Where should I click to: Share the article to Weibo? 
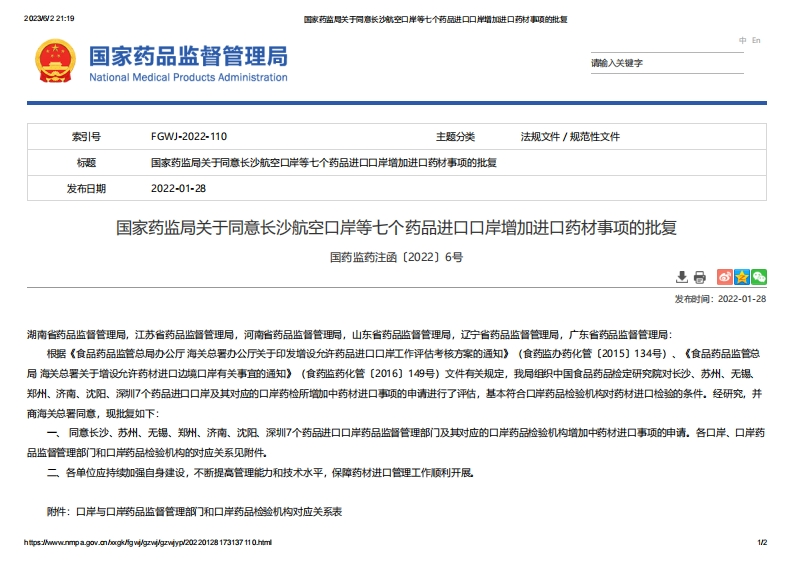click(x=726, y=277)
